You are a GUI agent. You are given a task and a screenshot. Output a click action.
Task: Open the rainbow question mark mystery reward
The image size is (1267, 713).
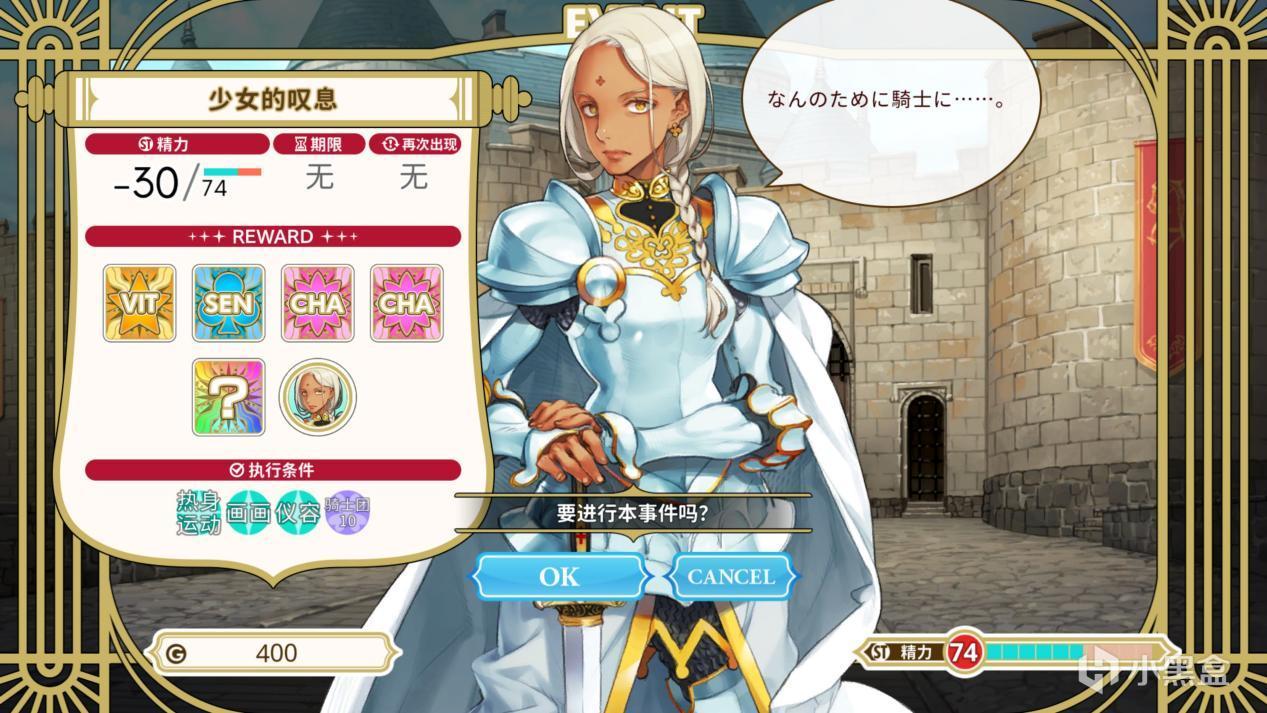coord(228,397)
